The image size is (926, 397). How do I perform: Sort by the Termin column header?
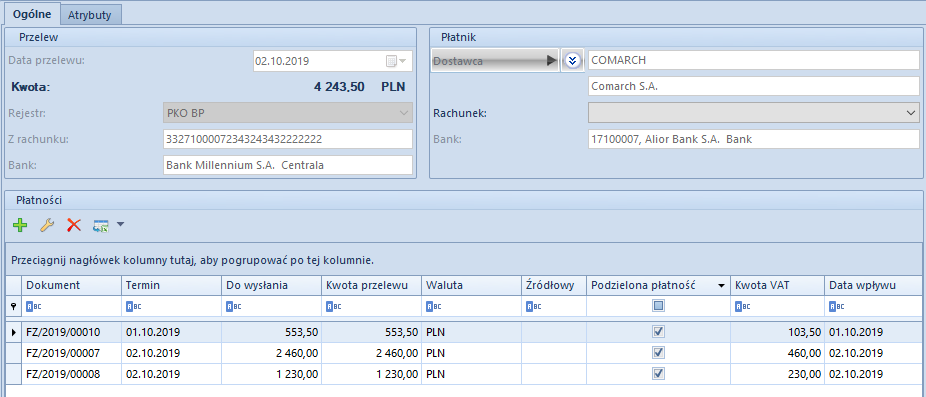171,286
